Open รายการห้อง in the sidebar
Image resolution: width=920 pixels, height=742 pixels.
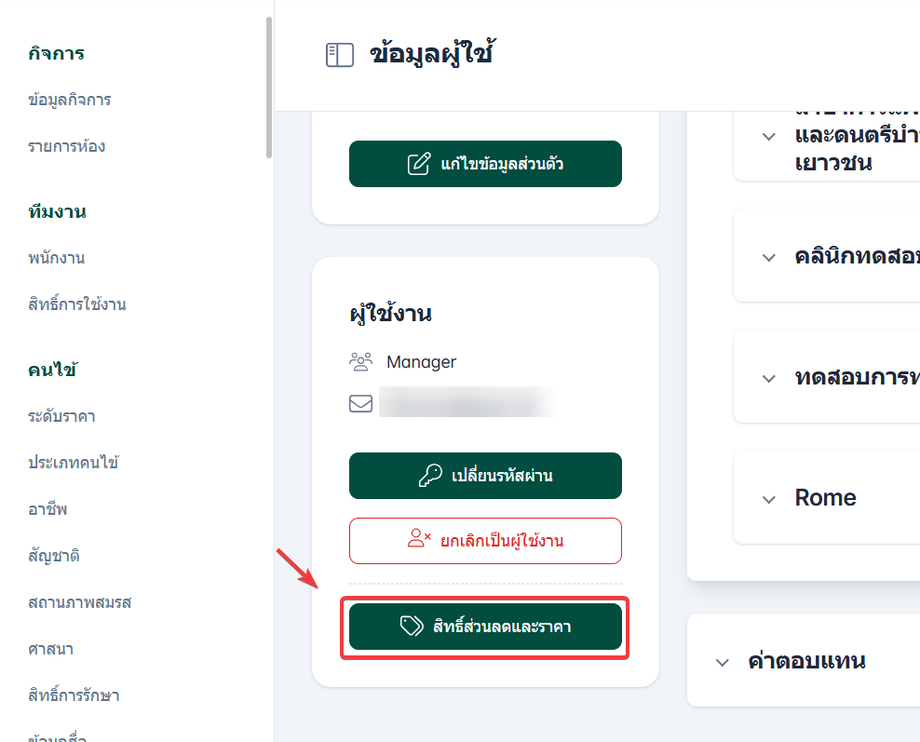[66, 146]
